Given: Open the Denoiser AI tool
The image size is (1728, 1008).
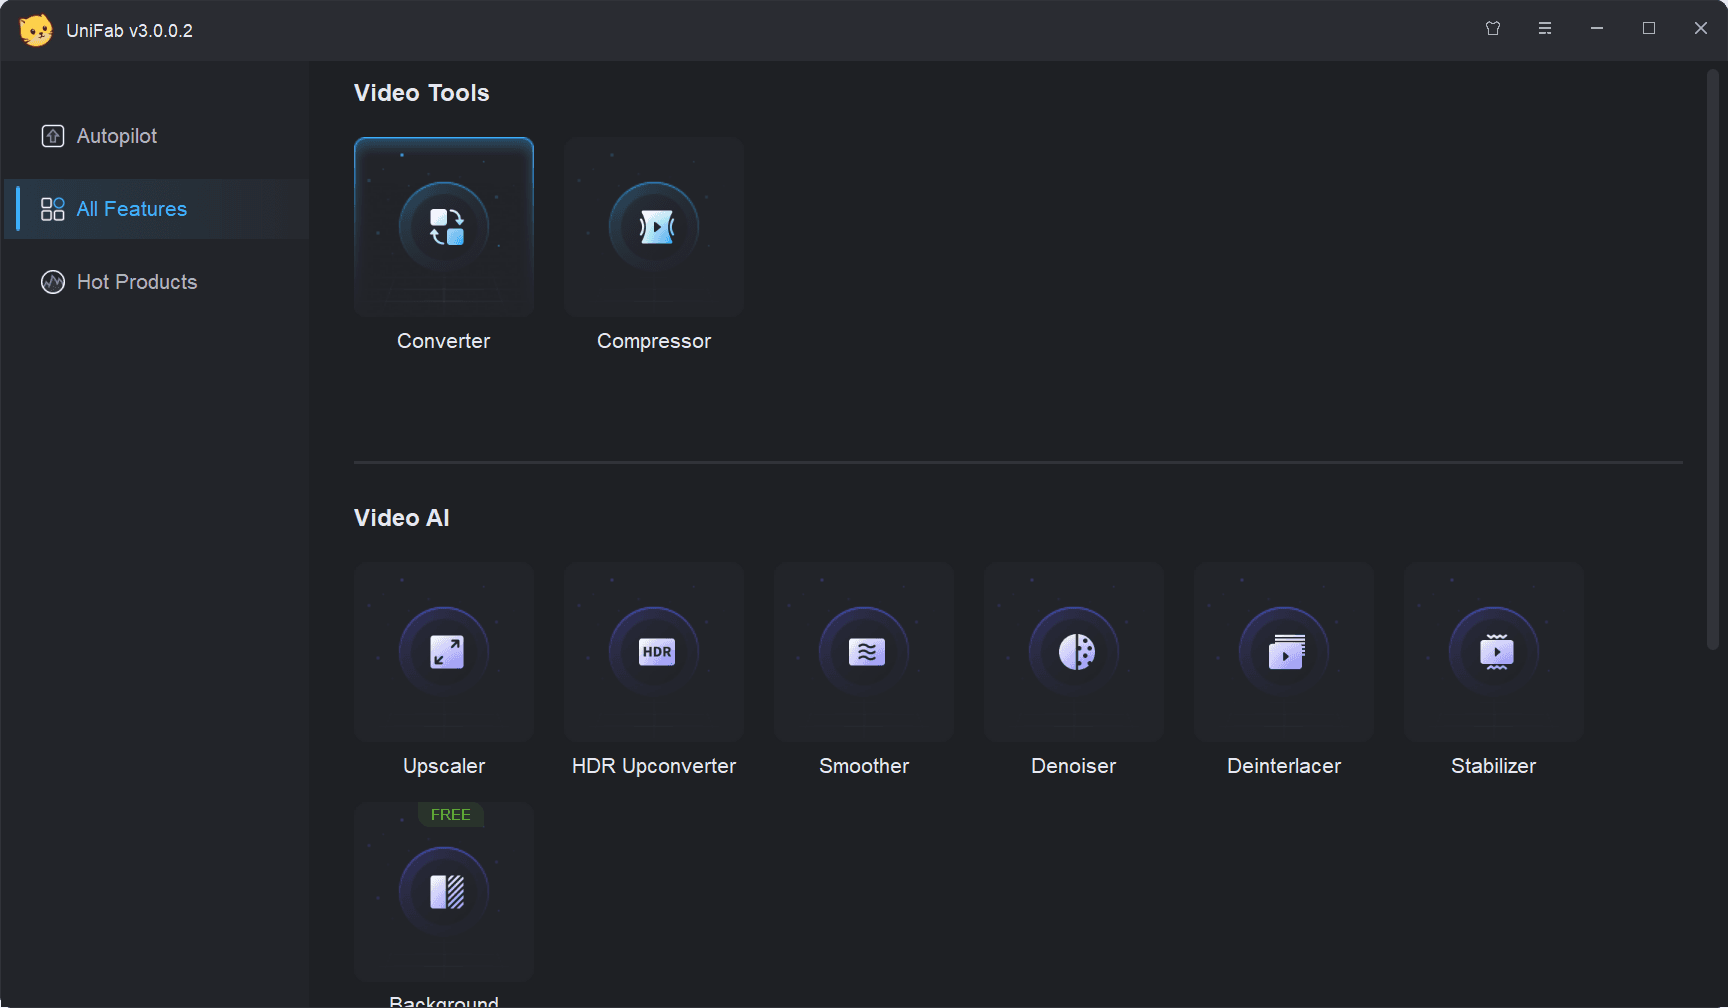Looking at the screenshot, I should tap(1074, 652).
